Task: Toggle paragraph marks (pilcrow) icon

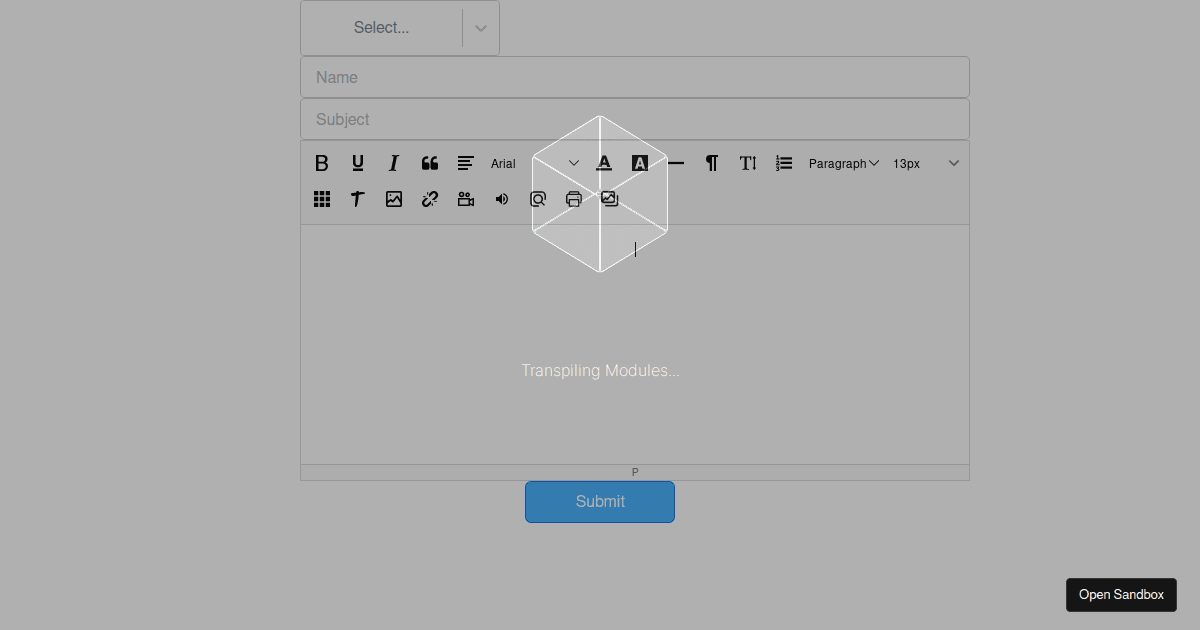Action: (x=712, y=163)
